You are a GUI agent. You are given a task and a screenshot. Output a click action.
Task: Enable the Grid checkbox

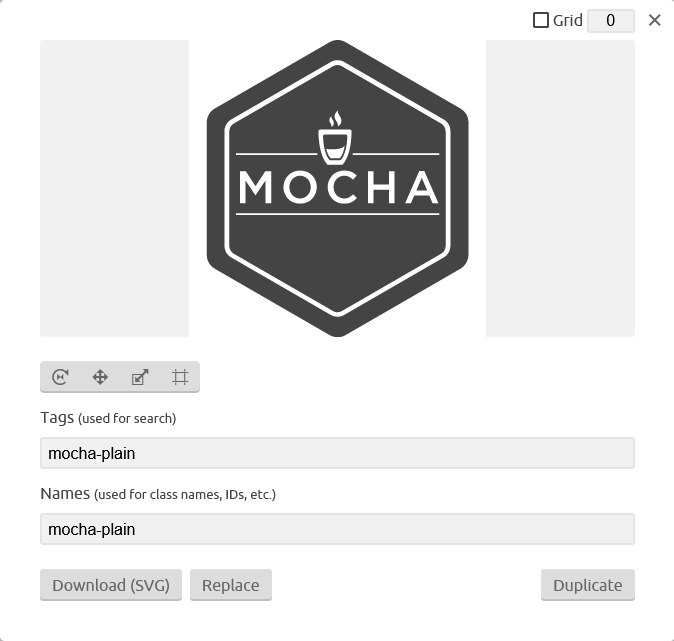(x=541, y=20)
